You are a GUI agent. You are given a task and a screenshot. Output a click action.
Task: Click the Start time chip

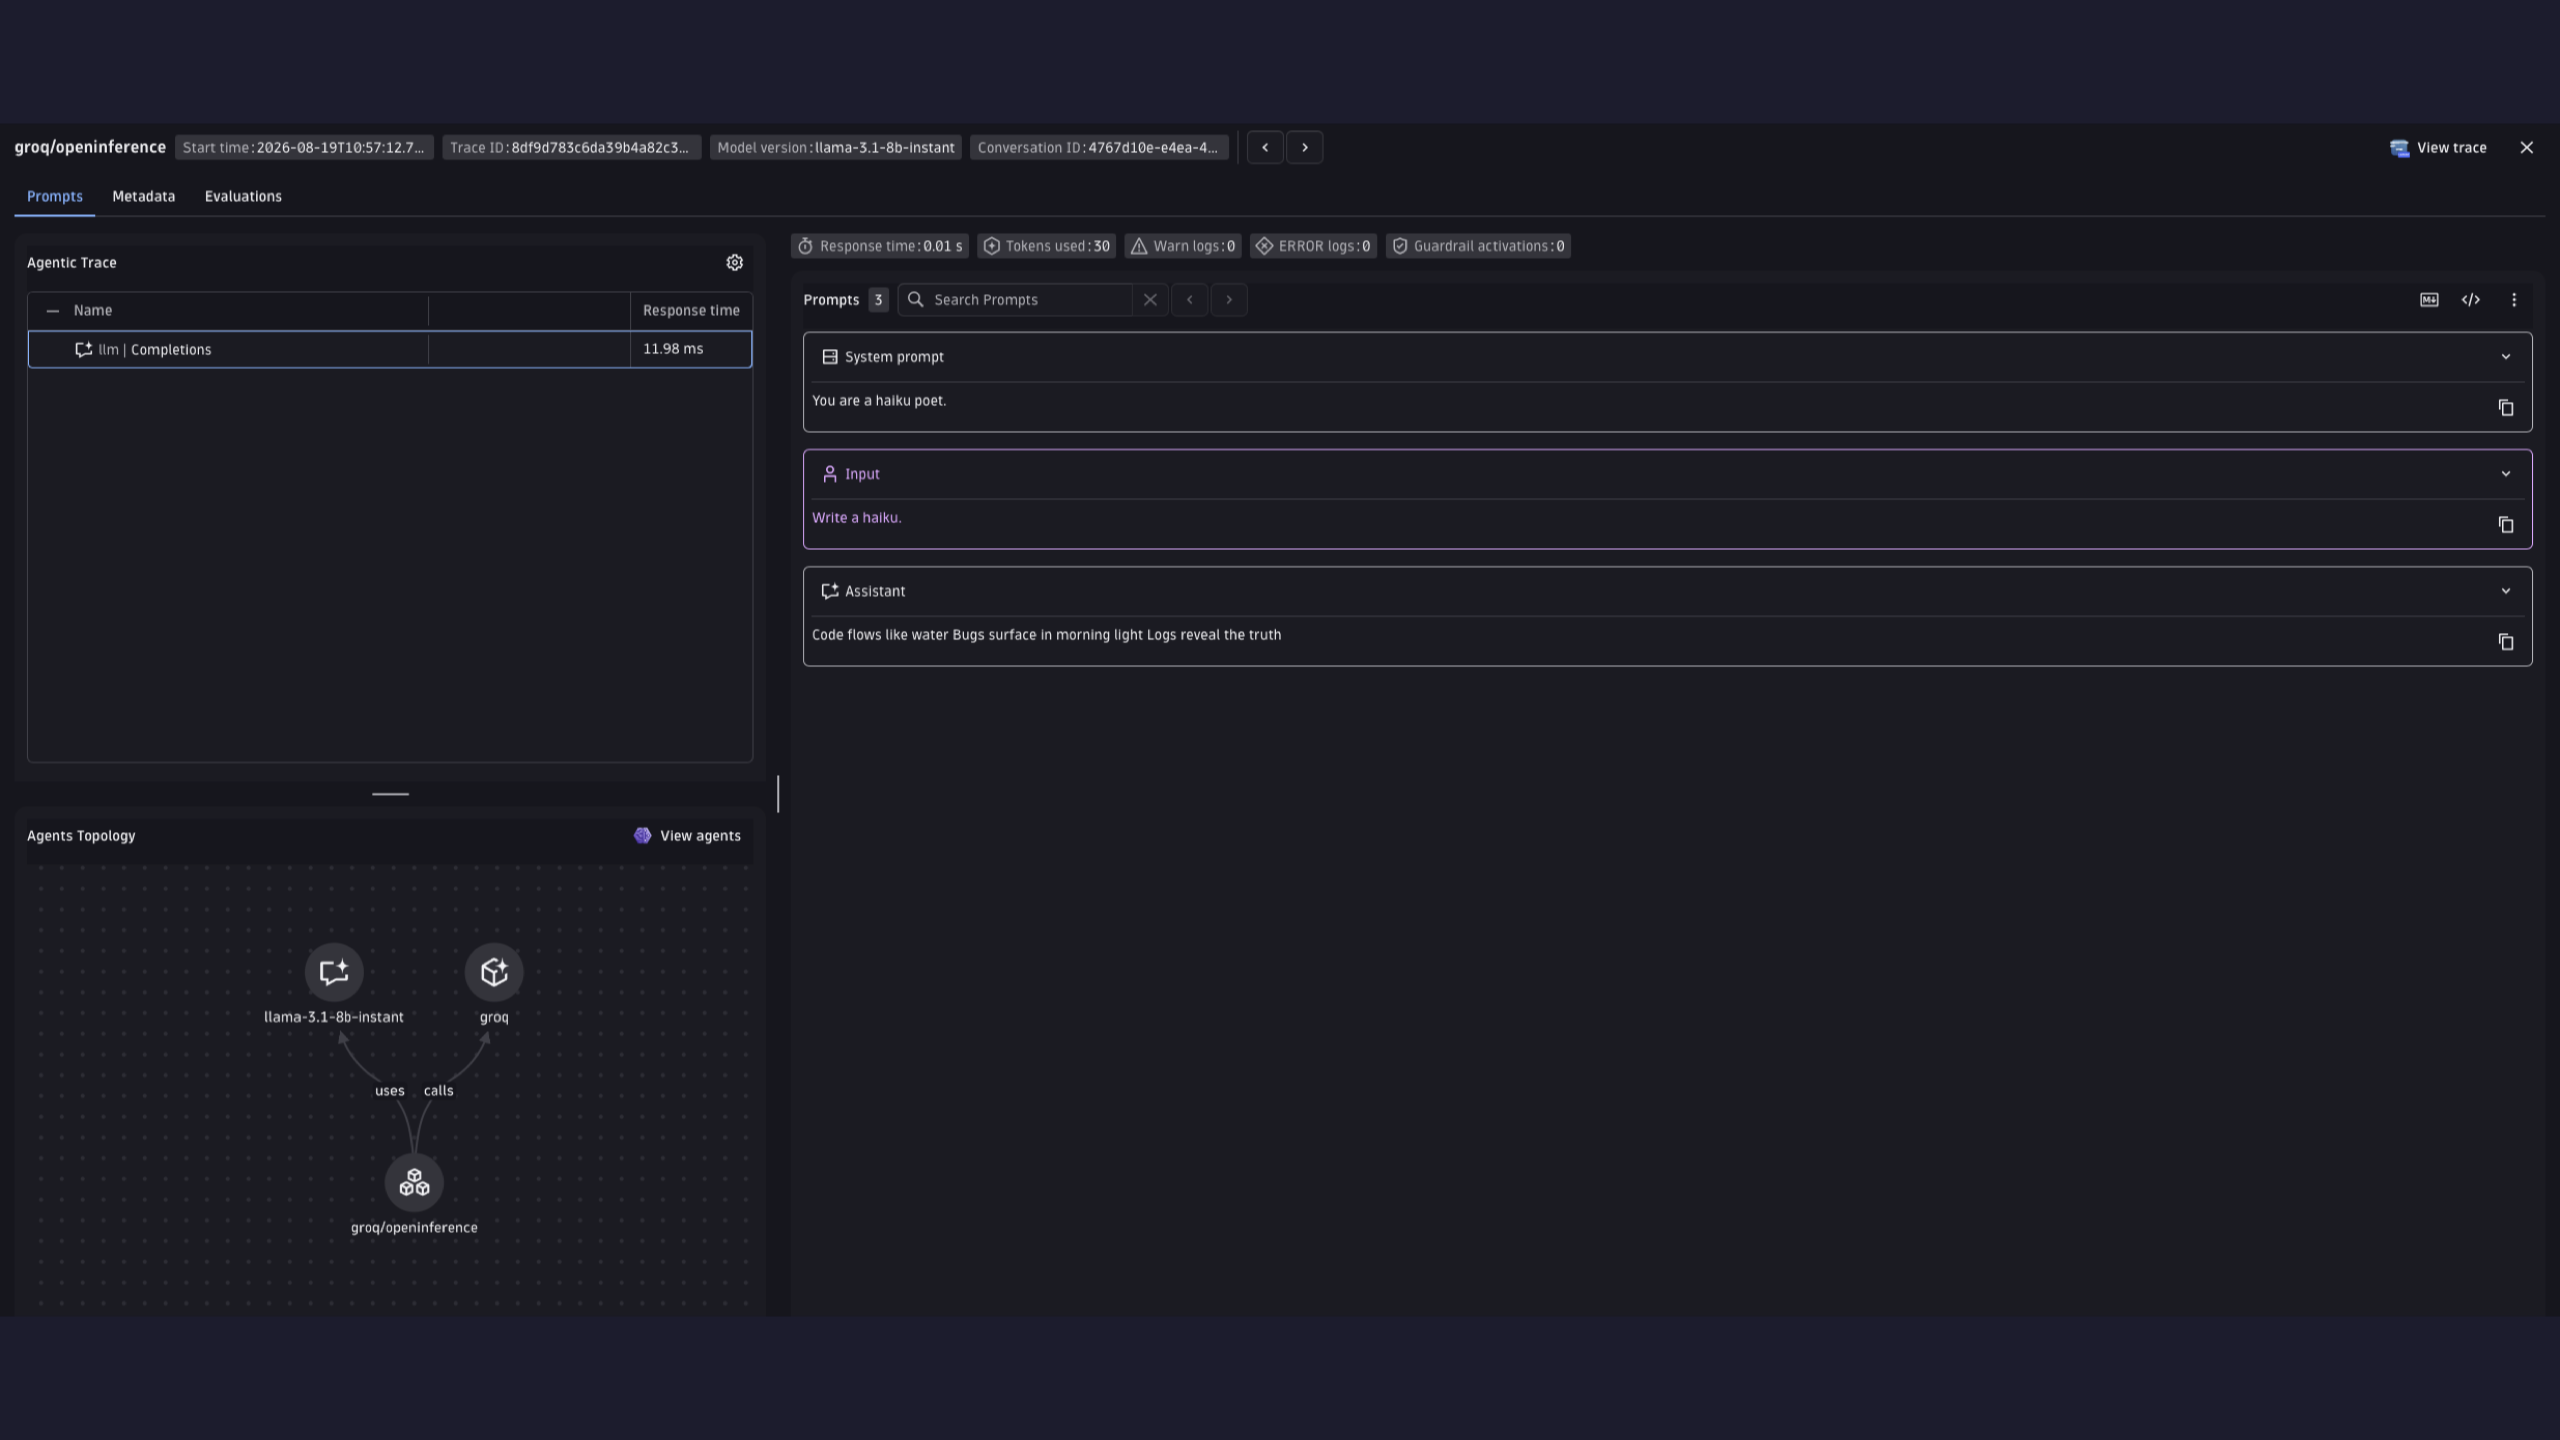click(304, 148)
